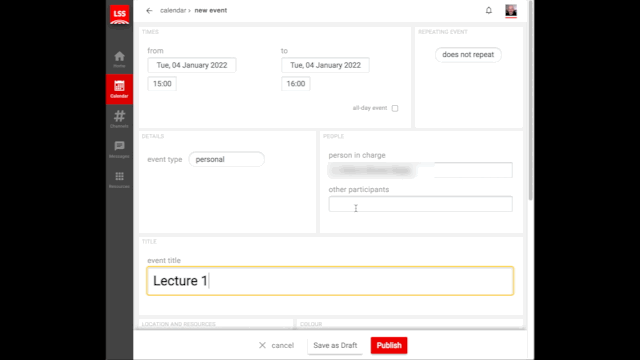Publish the event
Screen dimensions: 640x360
pyautogui.click(x=389, y=345)
